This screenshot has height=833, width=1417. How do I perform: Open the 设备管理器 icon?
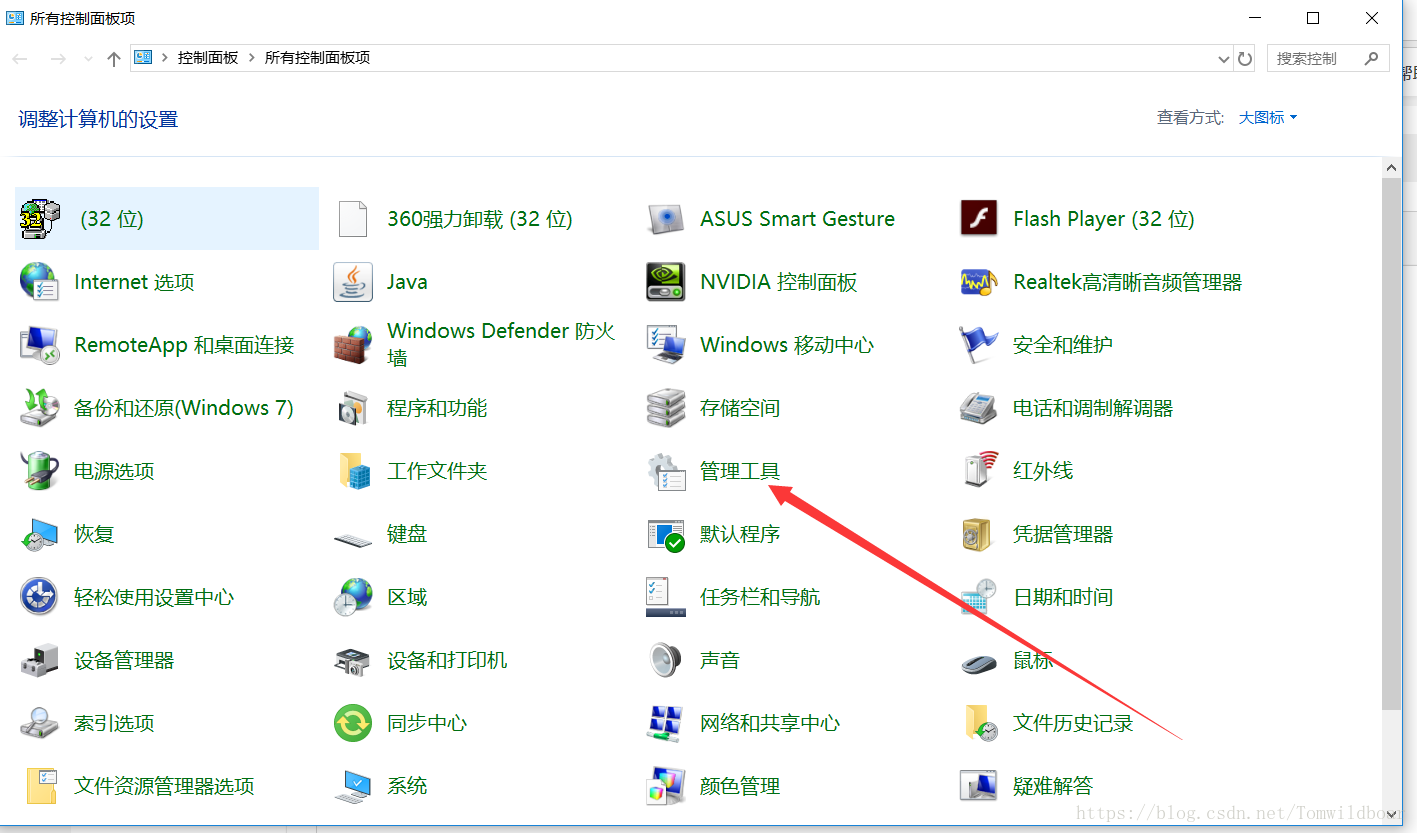(40, 660)
